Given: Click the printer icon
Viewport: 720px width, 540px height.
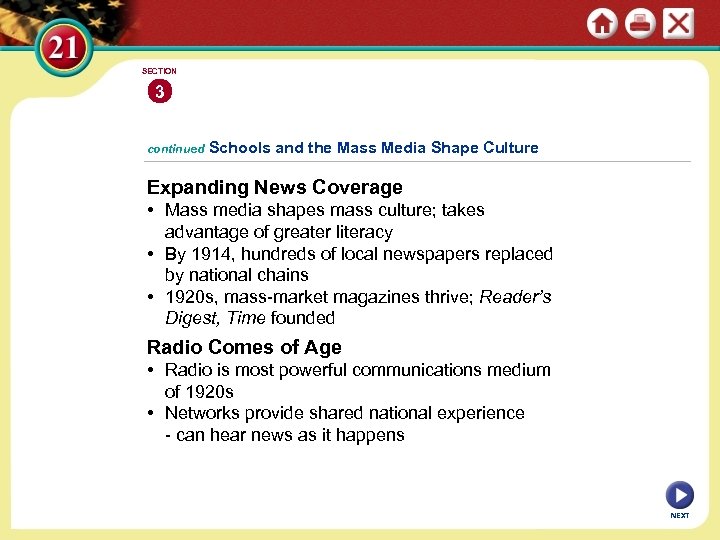Looking at the screenshot, I should pyautogui.click(x=640, y=23).
